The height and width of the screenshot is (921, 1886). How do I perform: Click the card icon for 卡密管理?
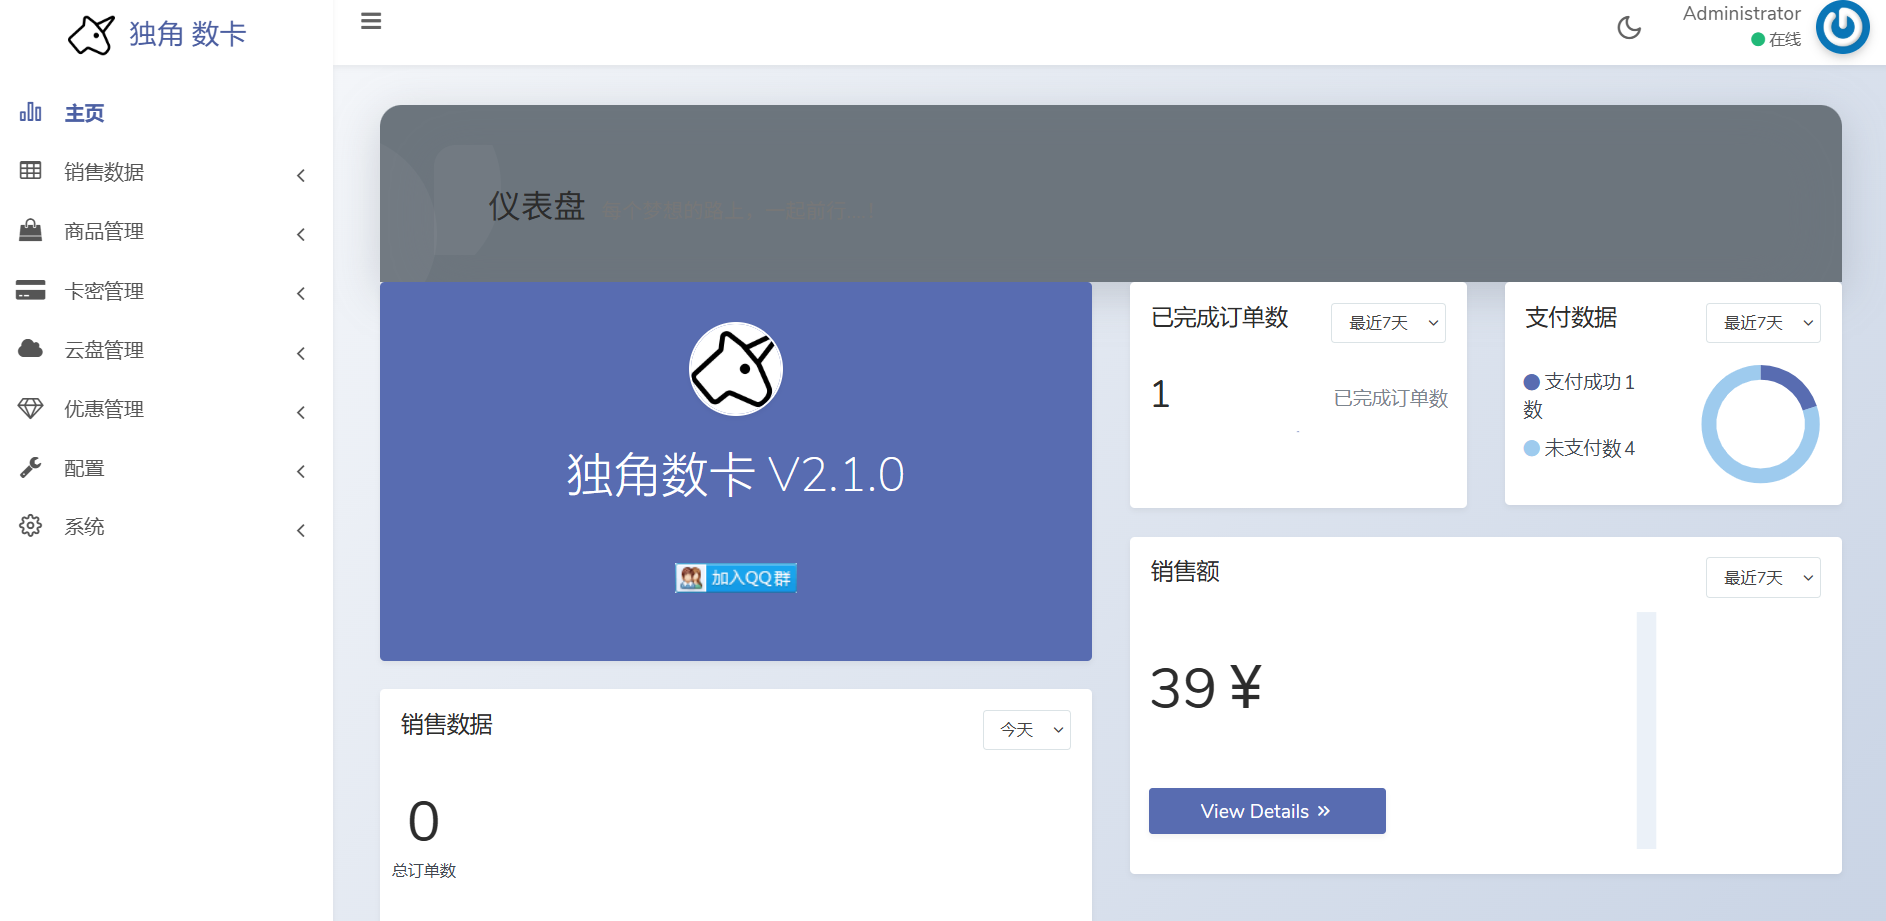coord(31,290)
